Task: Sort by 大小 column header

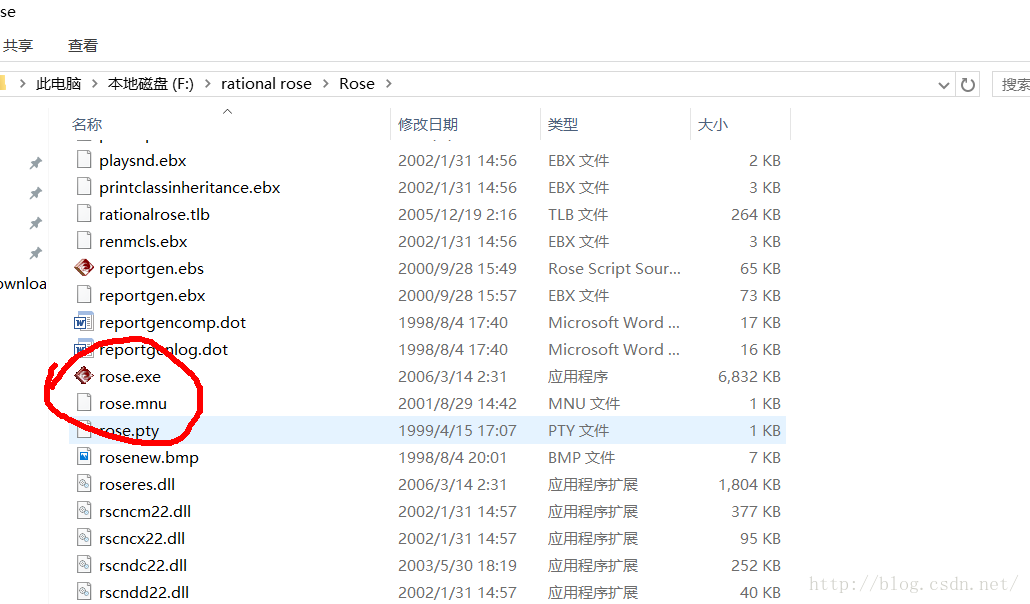Action: pyautogui.click(x=713, y=124)
